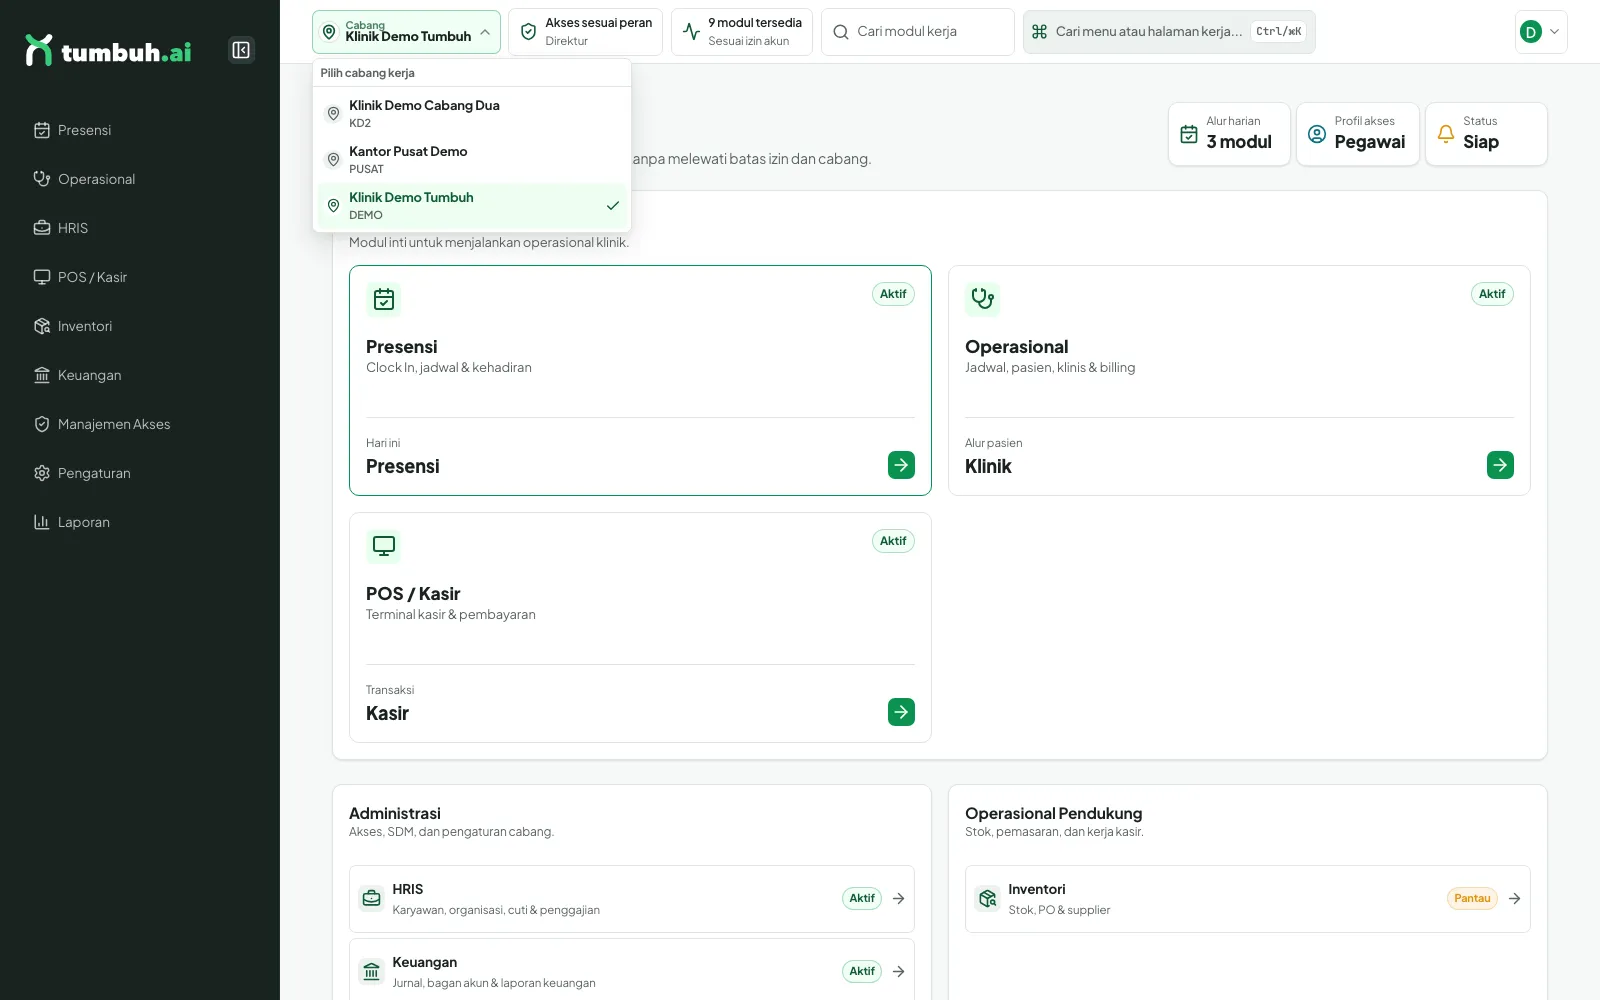Click the POS / Kasir card monitor icon
The height and width of the screenshot is (1000, 1600).
tap(384, 546)
